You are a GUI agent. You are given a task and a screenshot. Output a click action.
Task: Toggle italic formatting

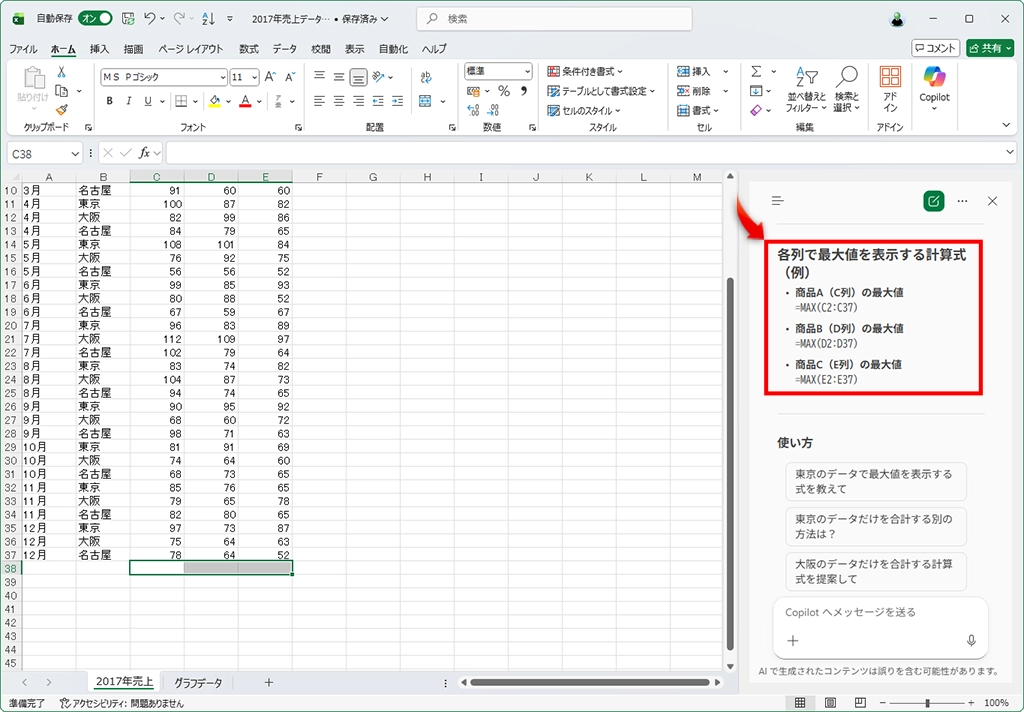pos(129,101)
